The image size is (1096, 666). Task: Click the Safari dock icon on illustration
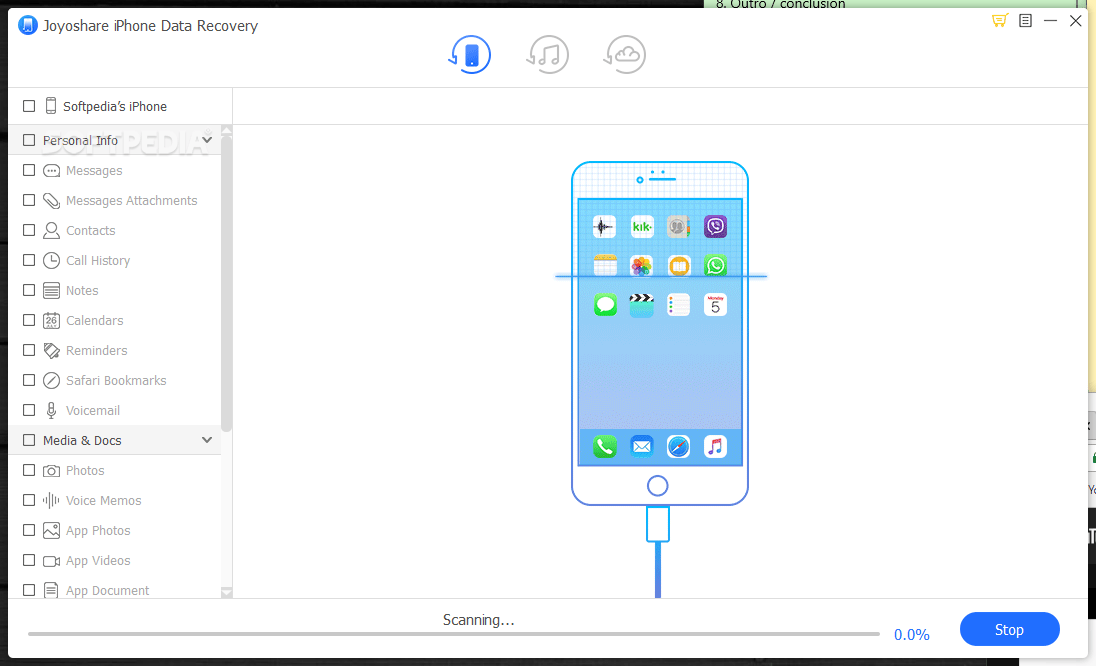[679, 447]
